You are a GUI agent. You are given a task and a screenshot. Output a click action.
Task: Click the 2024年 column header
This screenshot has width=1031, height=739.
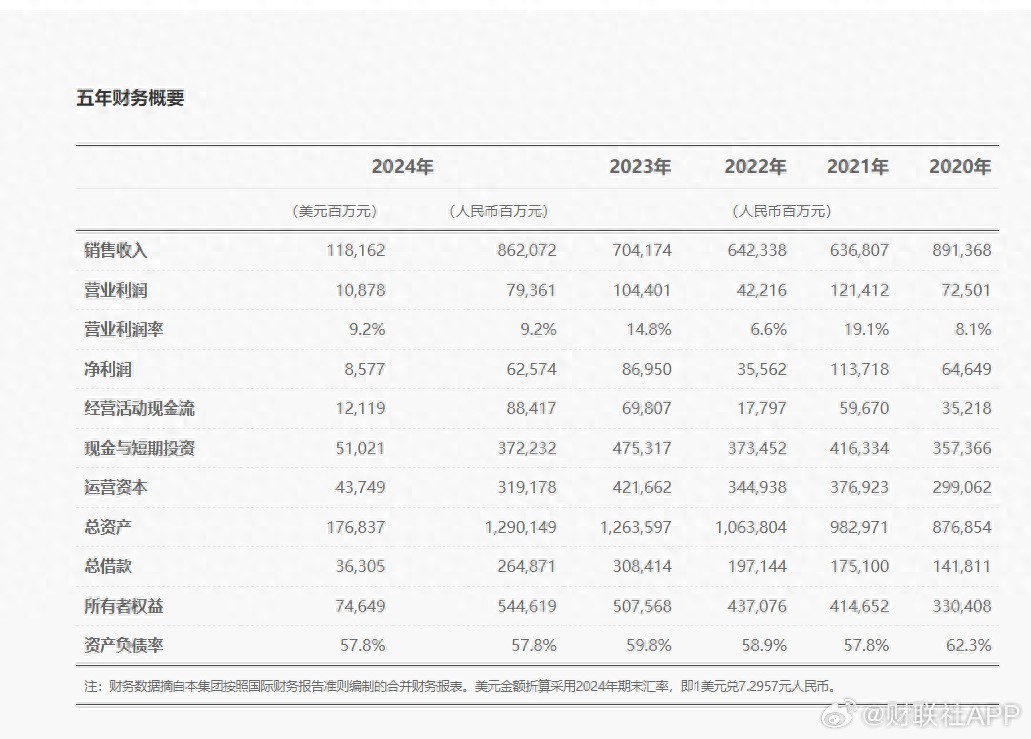click(402, 167)
